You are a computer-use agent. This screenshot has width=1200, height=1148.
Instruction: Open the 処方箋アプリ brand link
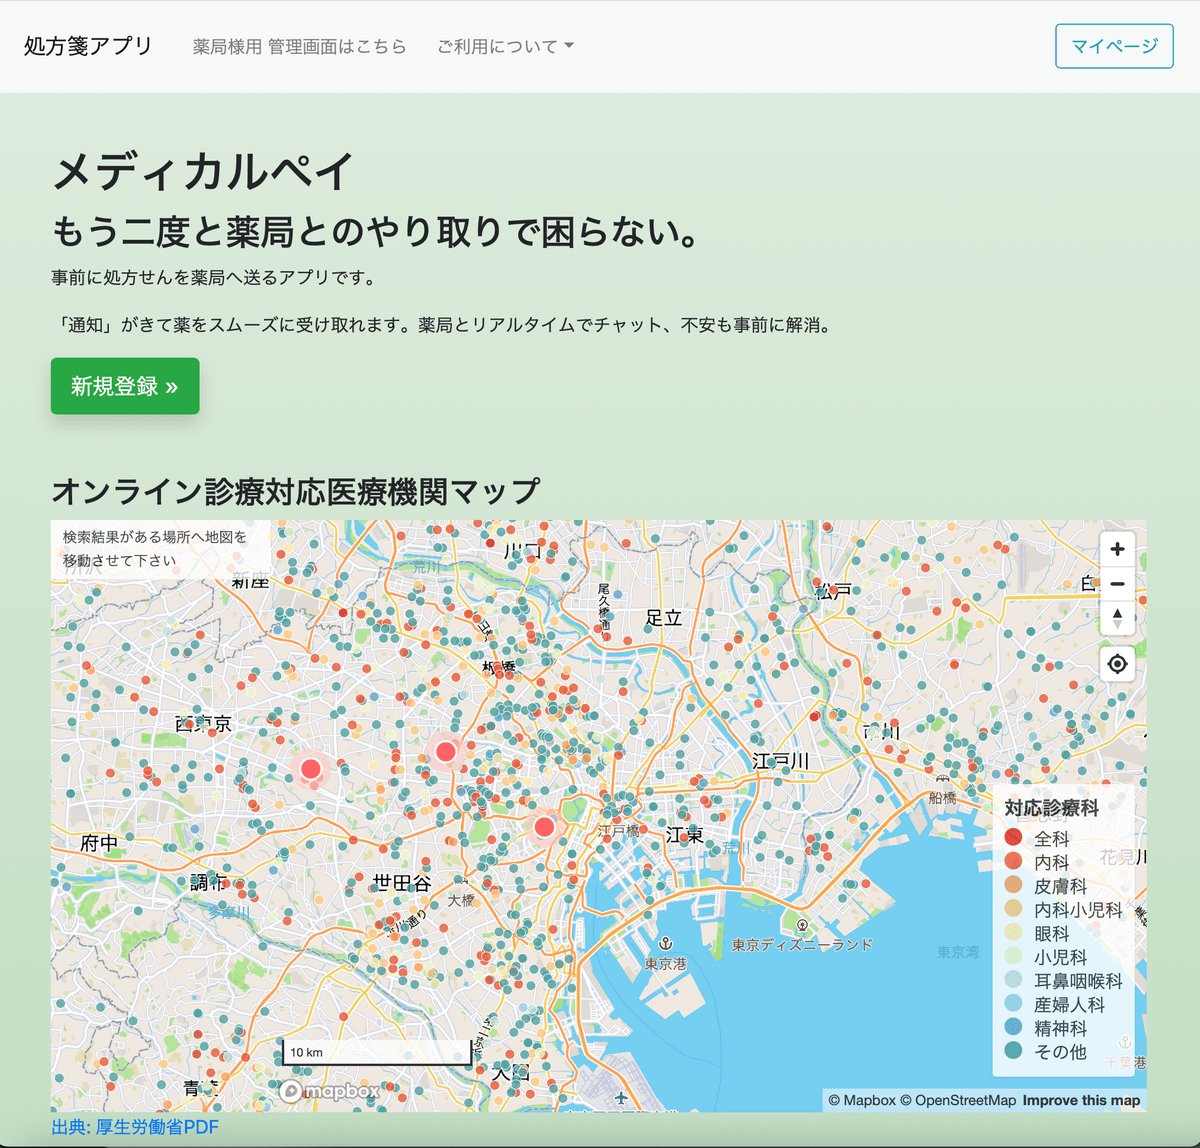(x=88, y=46)
